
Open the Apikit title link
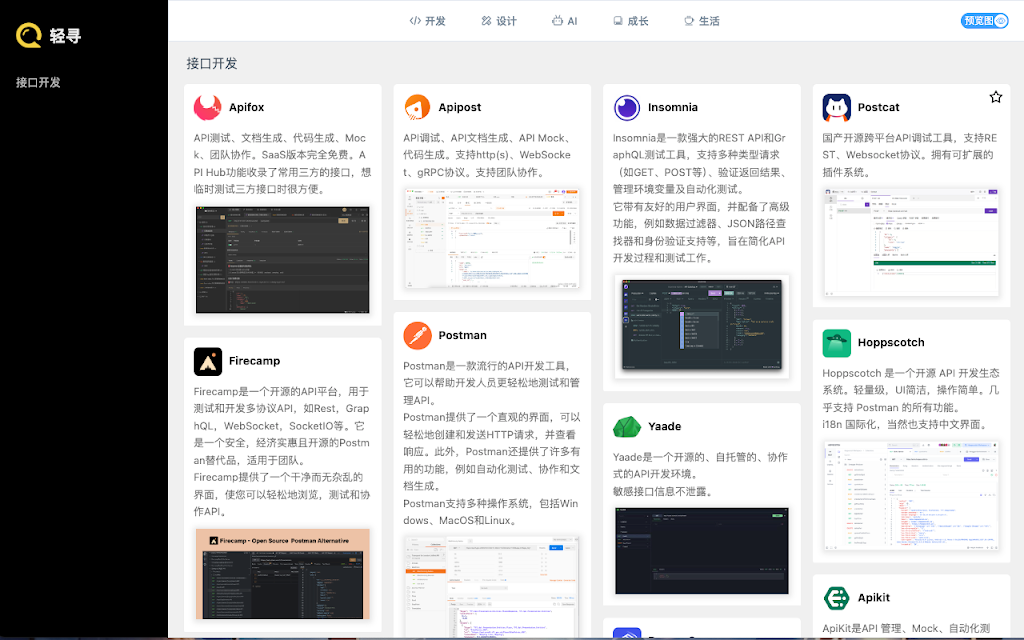[x=874, y=598]
